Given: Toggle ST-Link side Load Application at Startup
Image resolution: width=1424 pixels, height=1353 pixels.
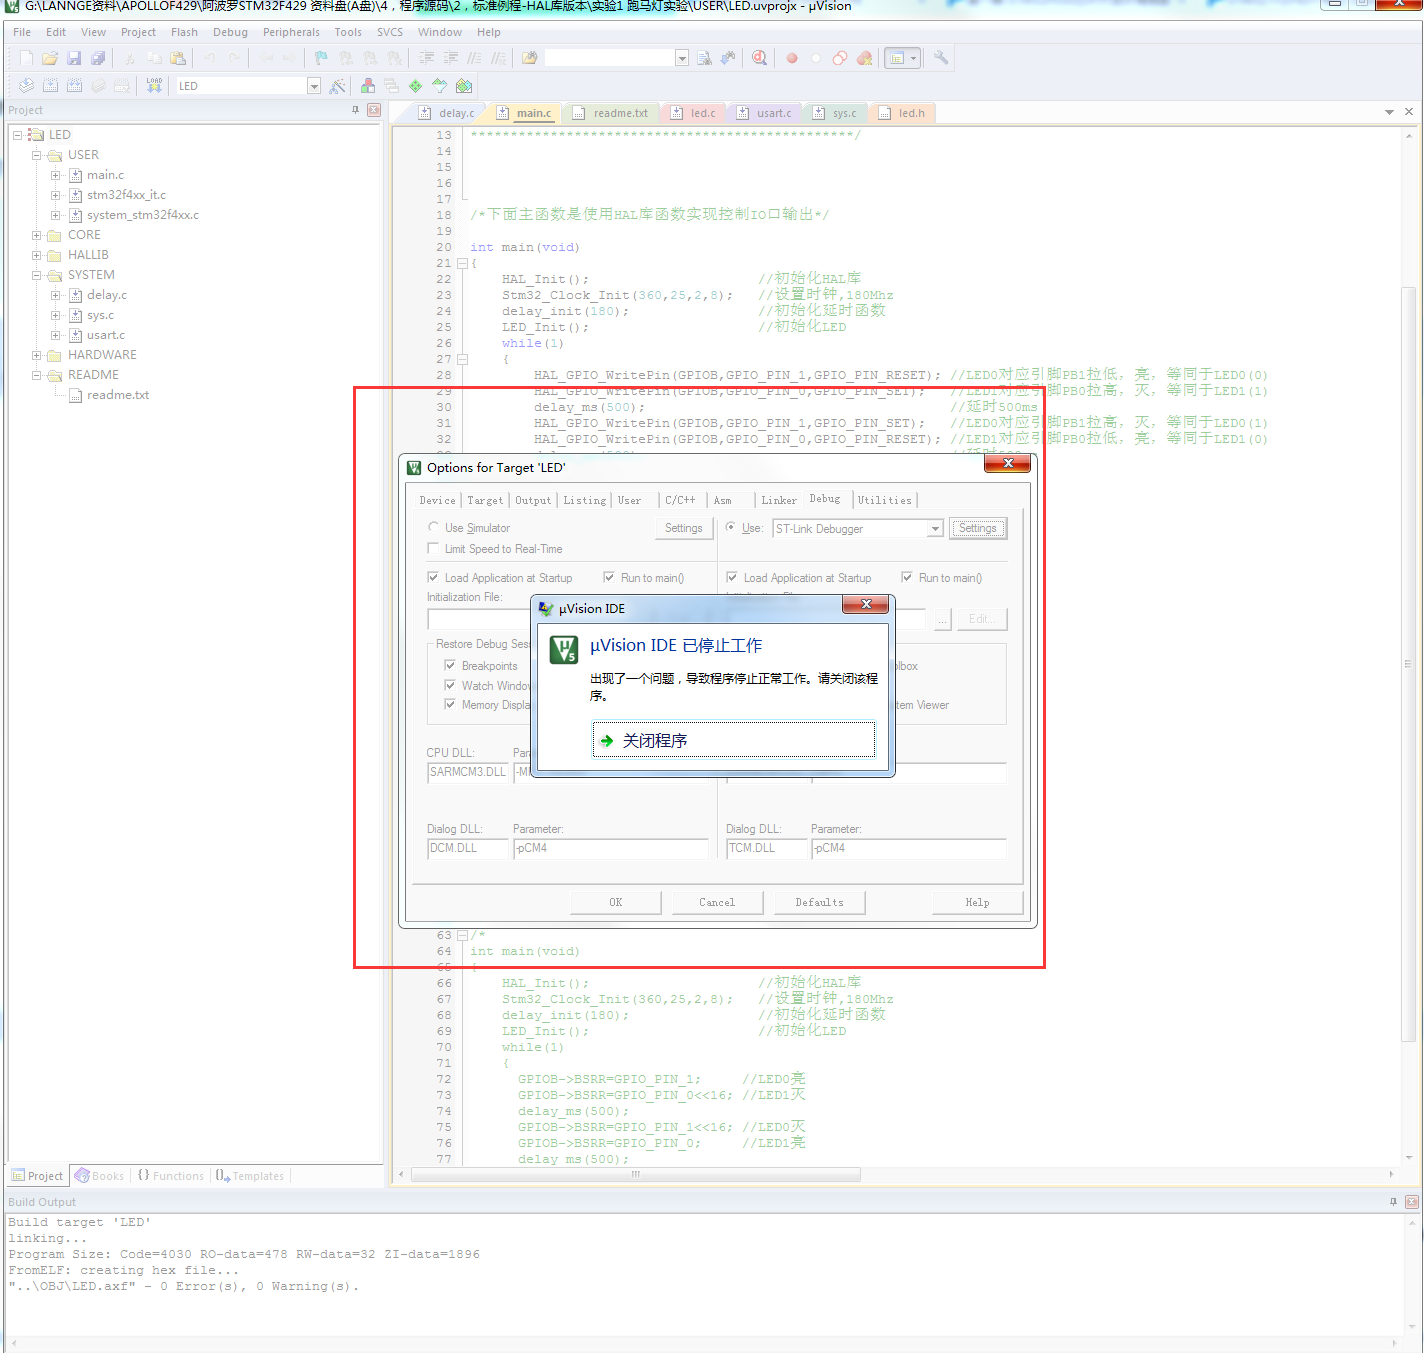Looking at the screenshot, I should pyautogui.click(x=732, y=577).
